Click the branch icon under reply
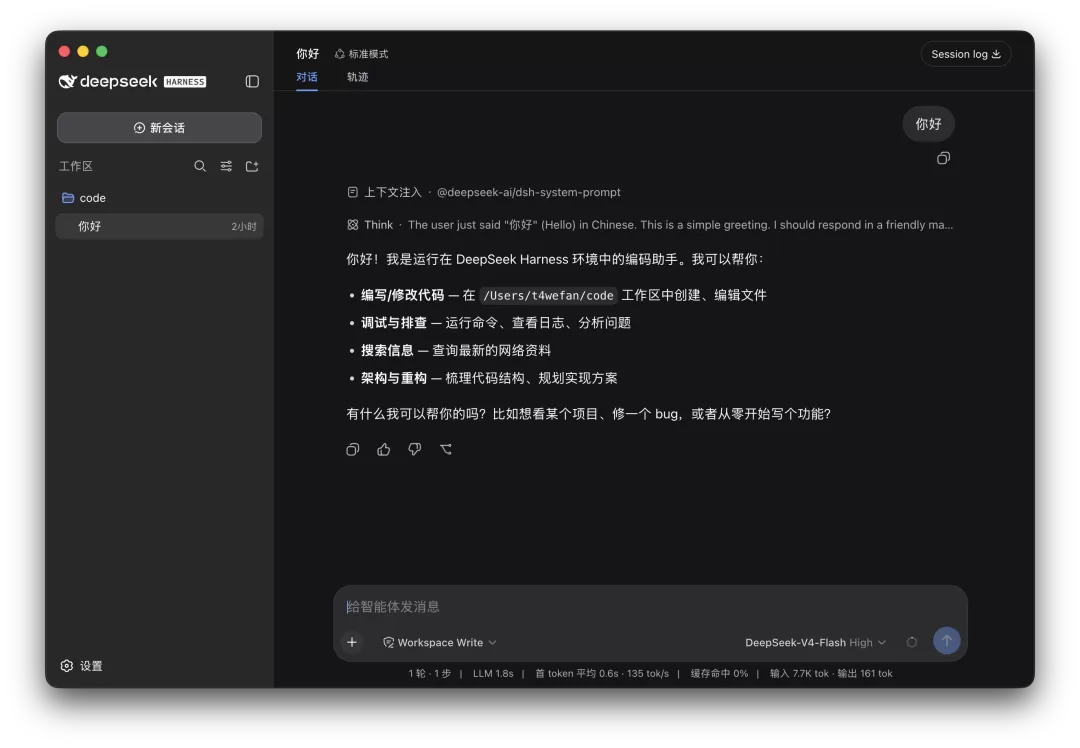Viewport: 1080px width, 748px height. pyautogui.click(x=446, y=449)
